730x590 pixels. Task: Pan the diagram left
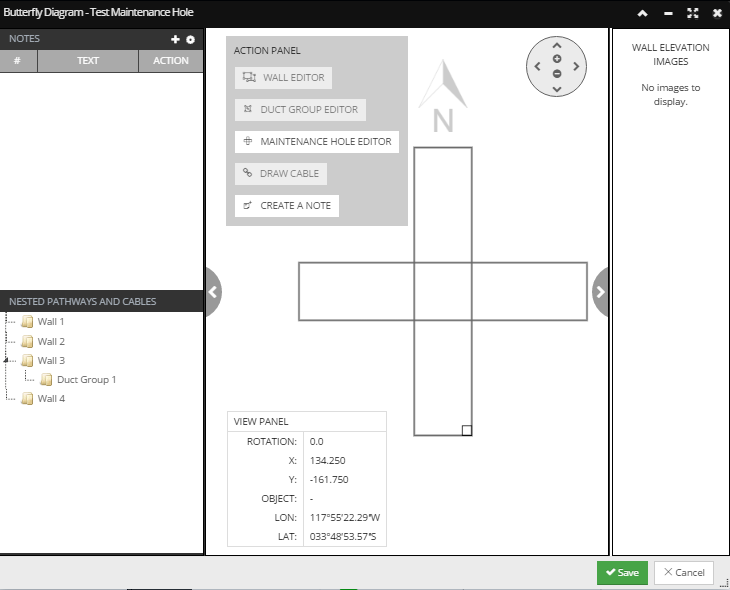[x=537, y=67]
